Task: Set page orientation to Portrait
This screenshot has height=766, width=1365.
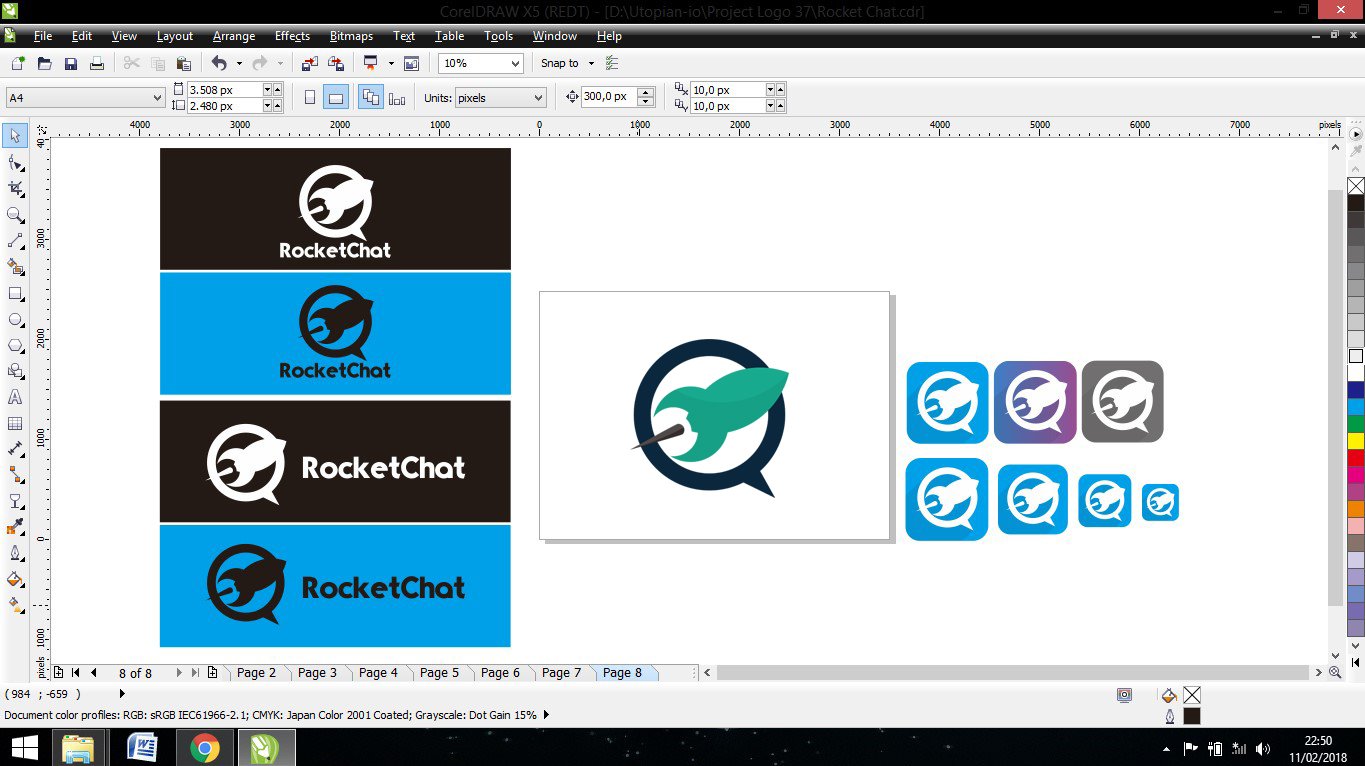Action: (310, 97)
